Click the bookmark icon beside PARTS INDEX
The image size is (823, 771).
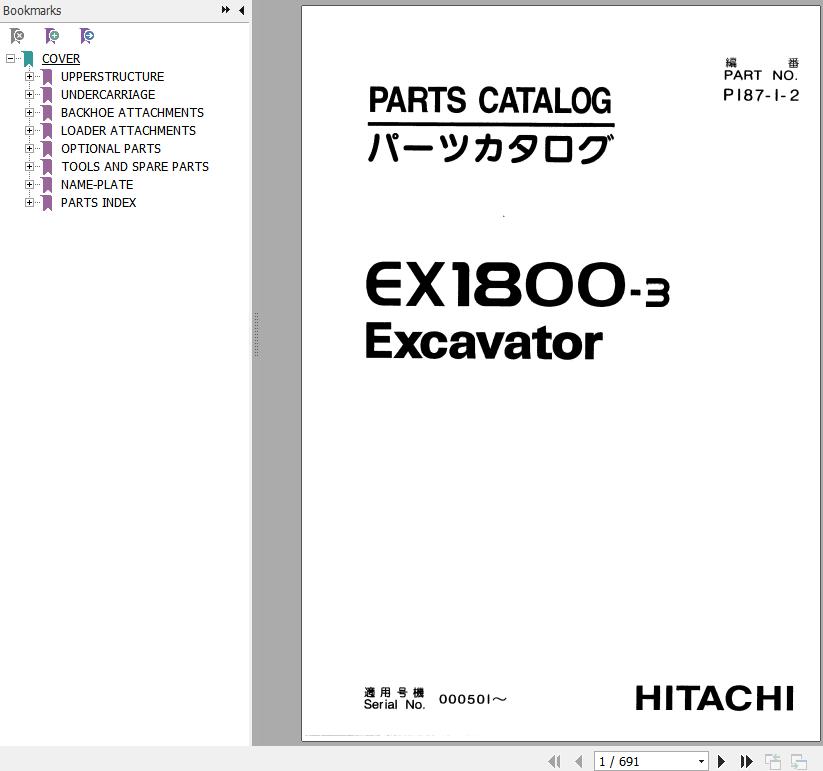[47, 203]
